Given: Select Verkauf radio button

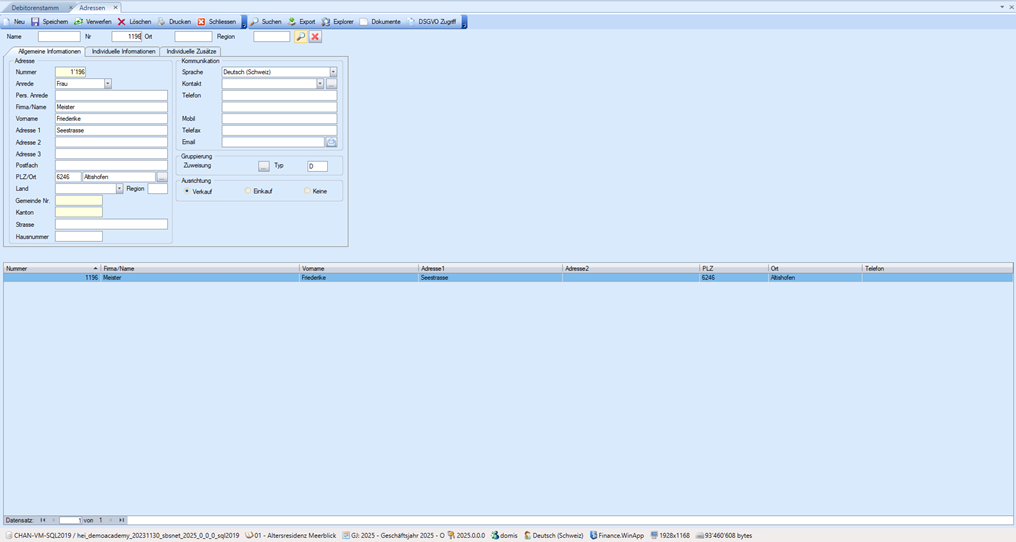Looking at the screenshot, I should pos(187,191).
